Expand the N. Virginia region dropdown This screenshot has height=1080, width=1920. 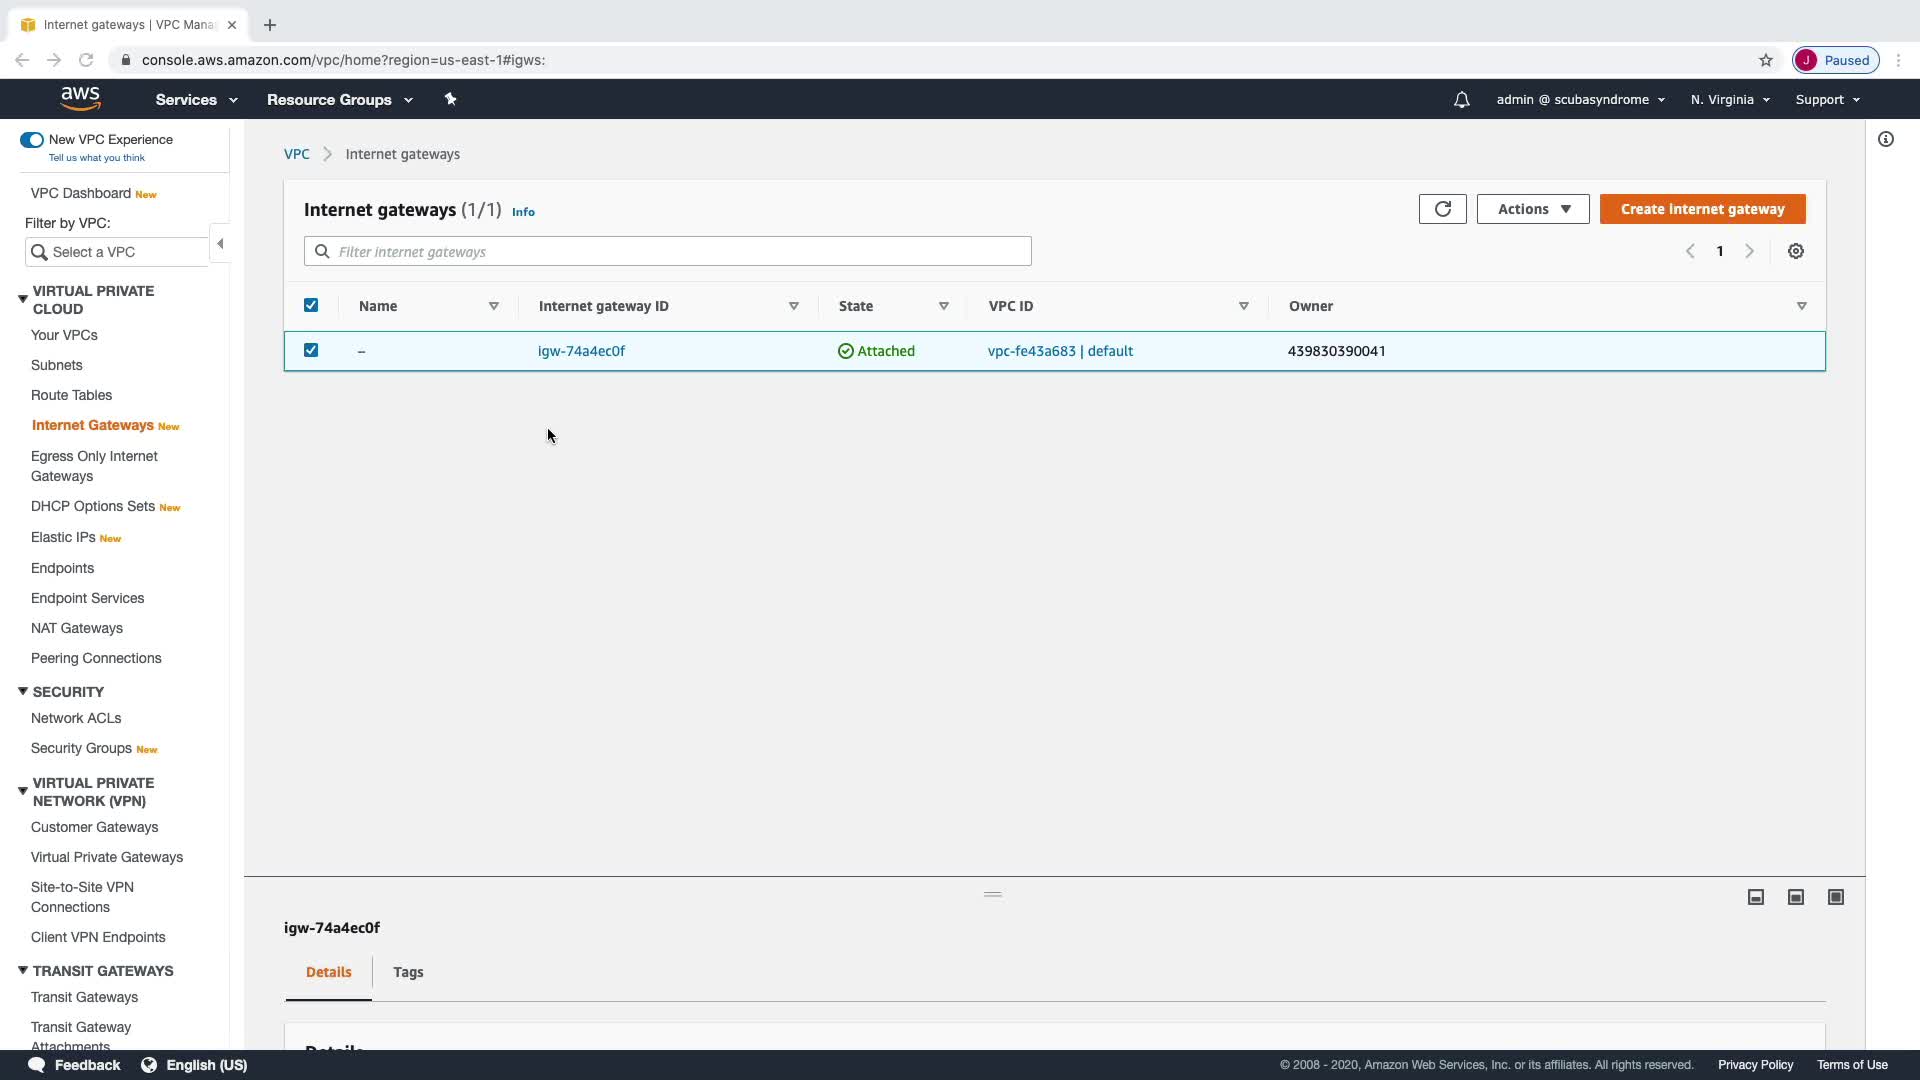point(1730,100)
